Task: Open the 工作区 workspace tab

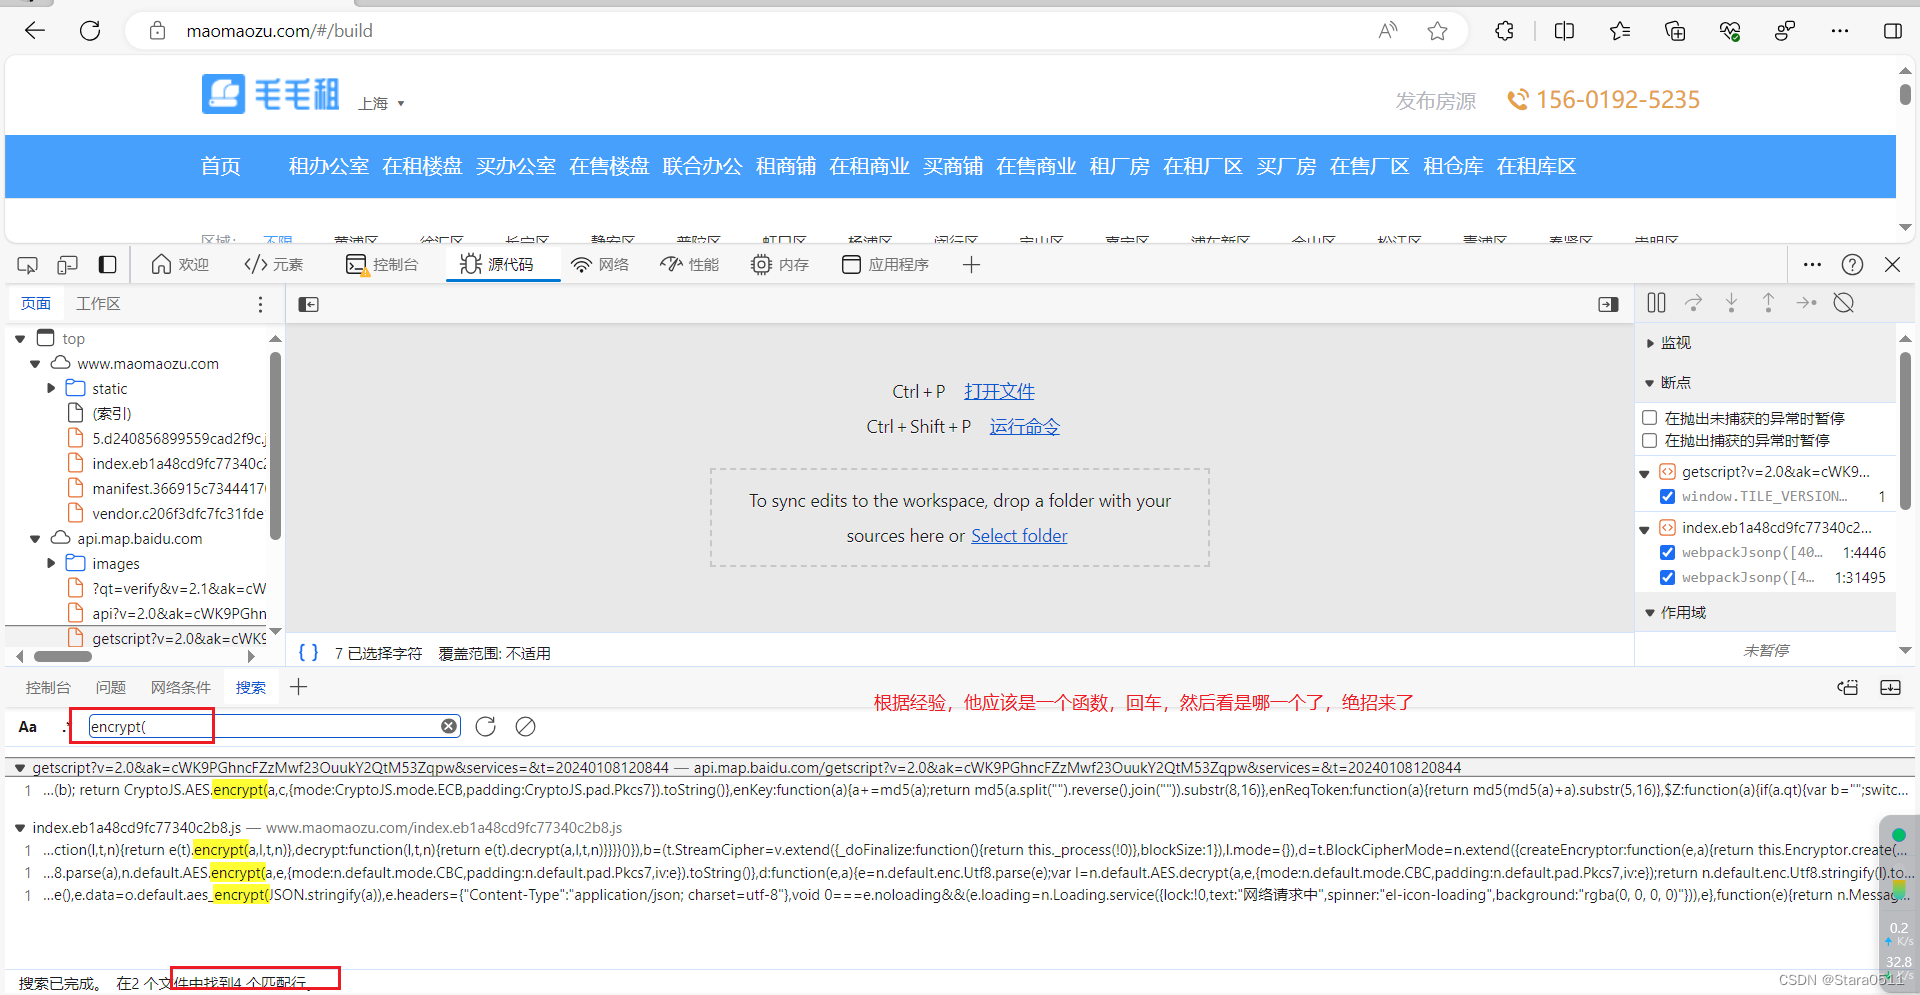Action: [x=98, y=304]
